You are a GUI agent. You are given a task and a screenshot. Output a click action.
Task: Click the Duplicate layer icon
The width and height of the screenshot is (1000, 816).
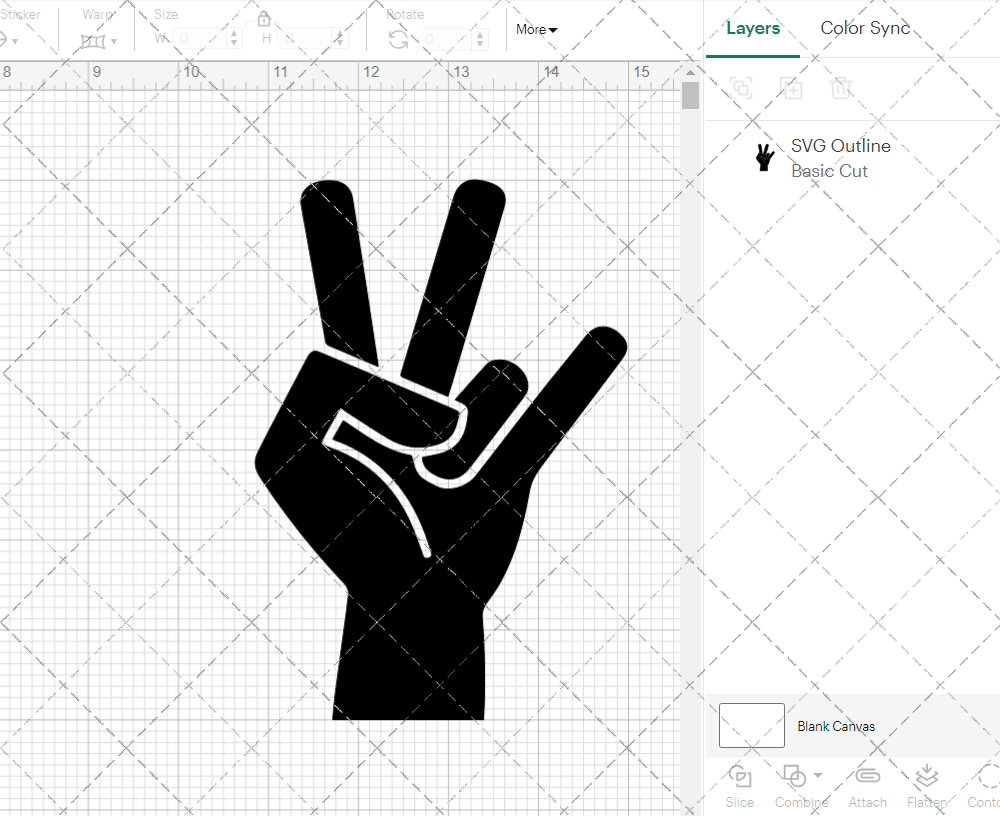tap(791, 88)
